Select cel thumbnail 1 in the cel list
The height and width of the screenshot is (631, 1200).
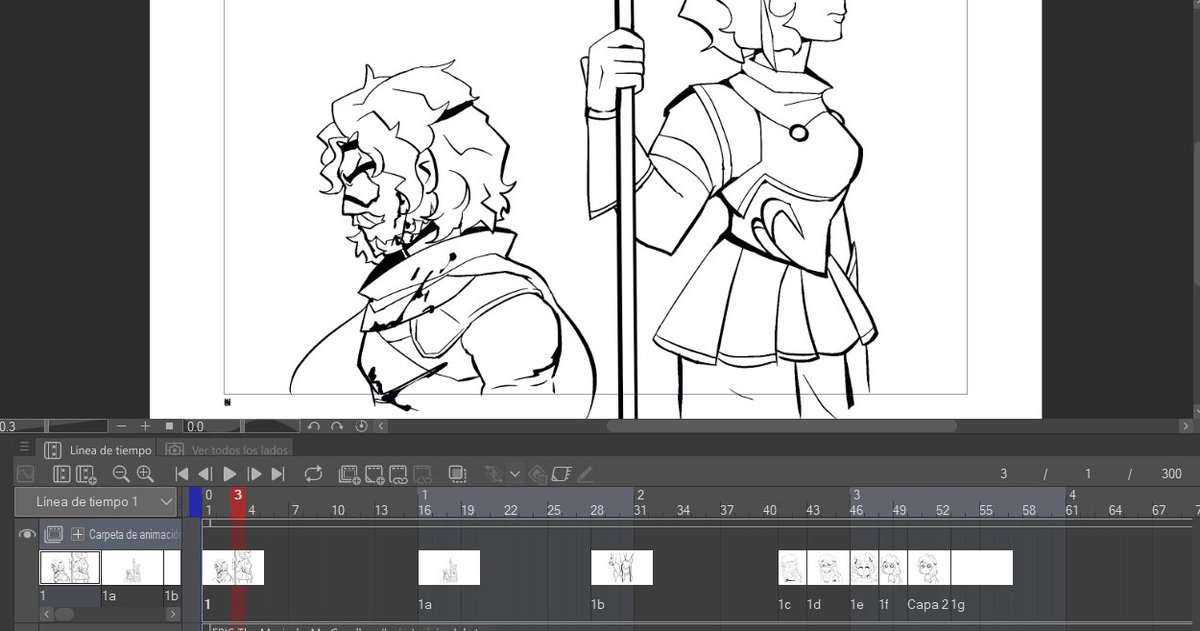[x=70, y=568]
